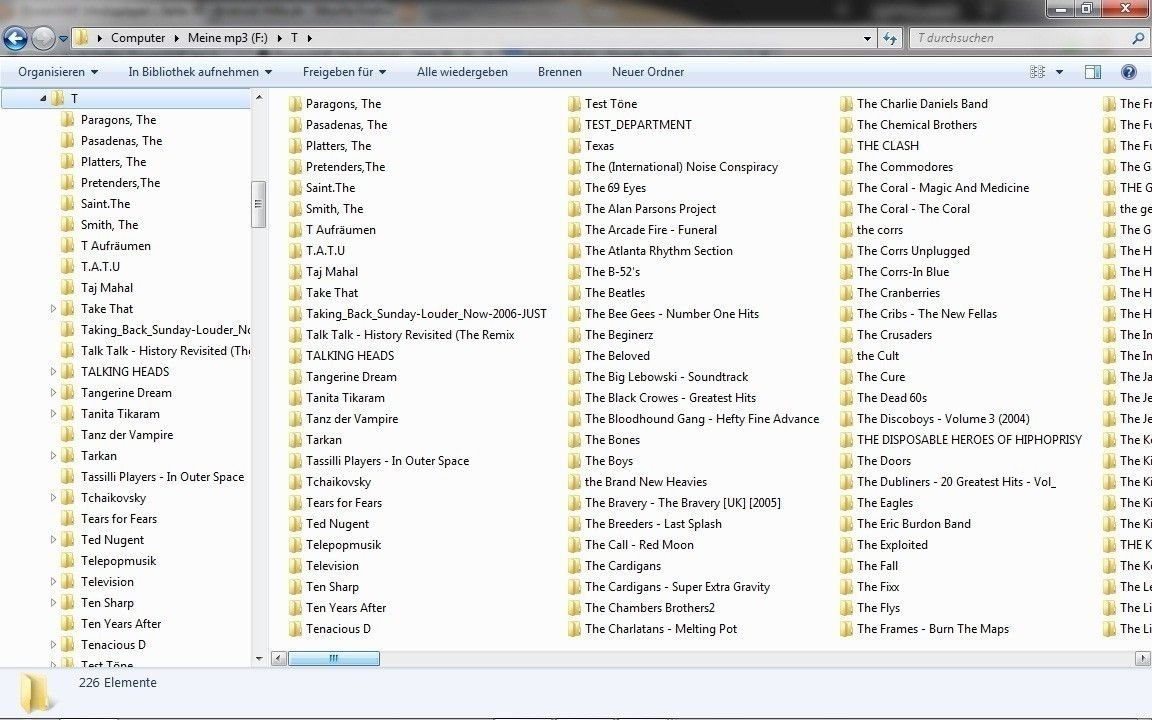
Task: Open the Organisieren menu
Action: click(58, 72)
